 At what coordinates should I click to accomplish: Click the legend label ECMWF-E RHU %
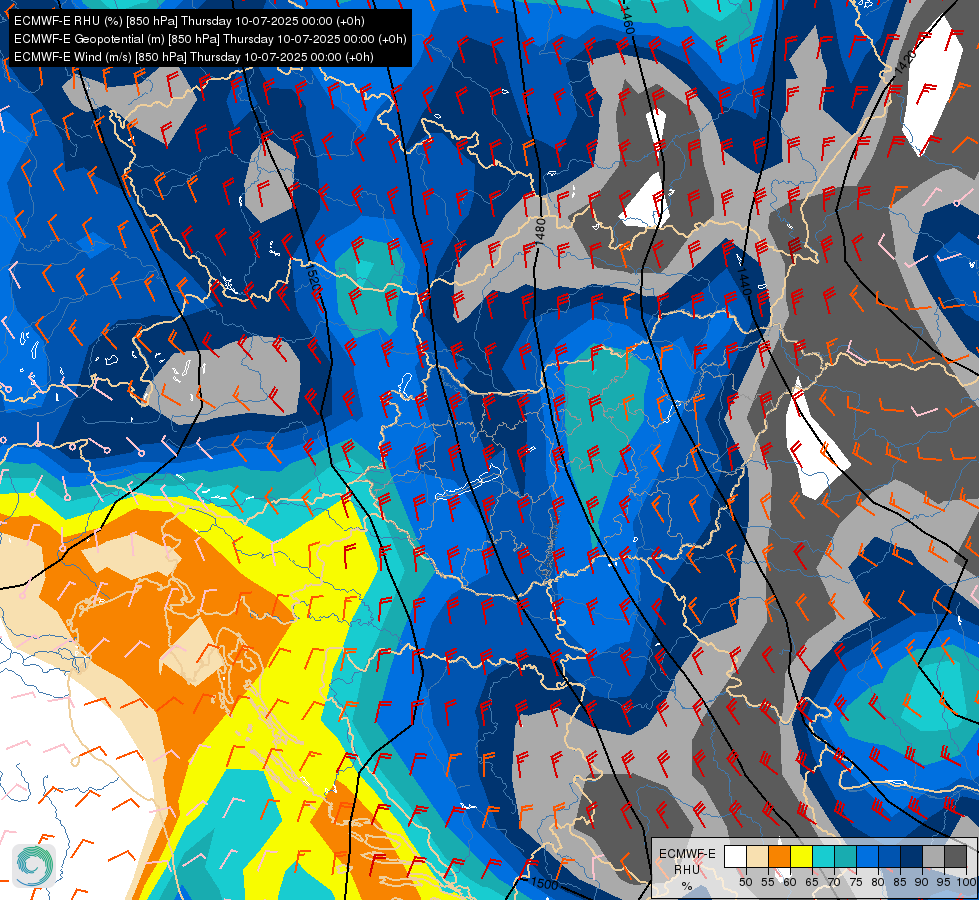[x=687, y=869]
